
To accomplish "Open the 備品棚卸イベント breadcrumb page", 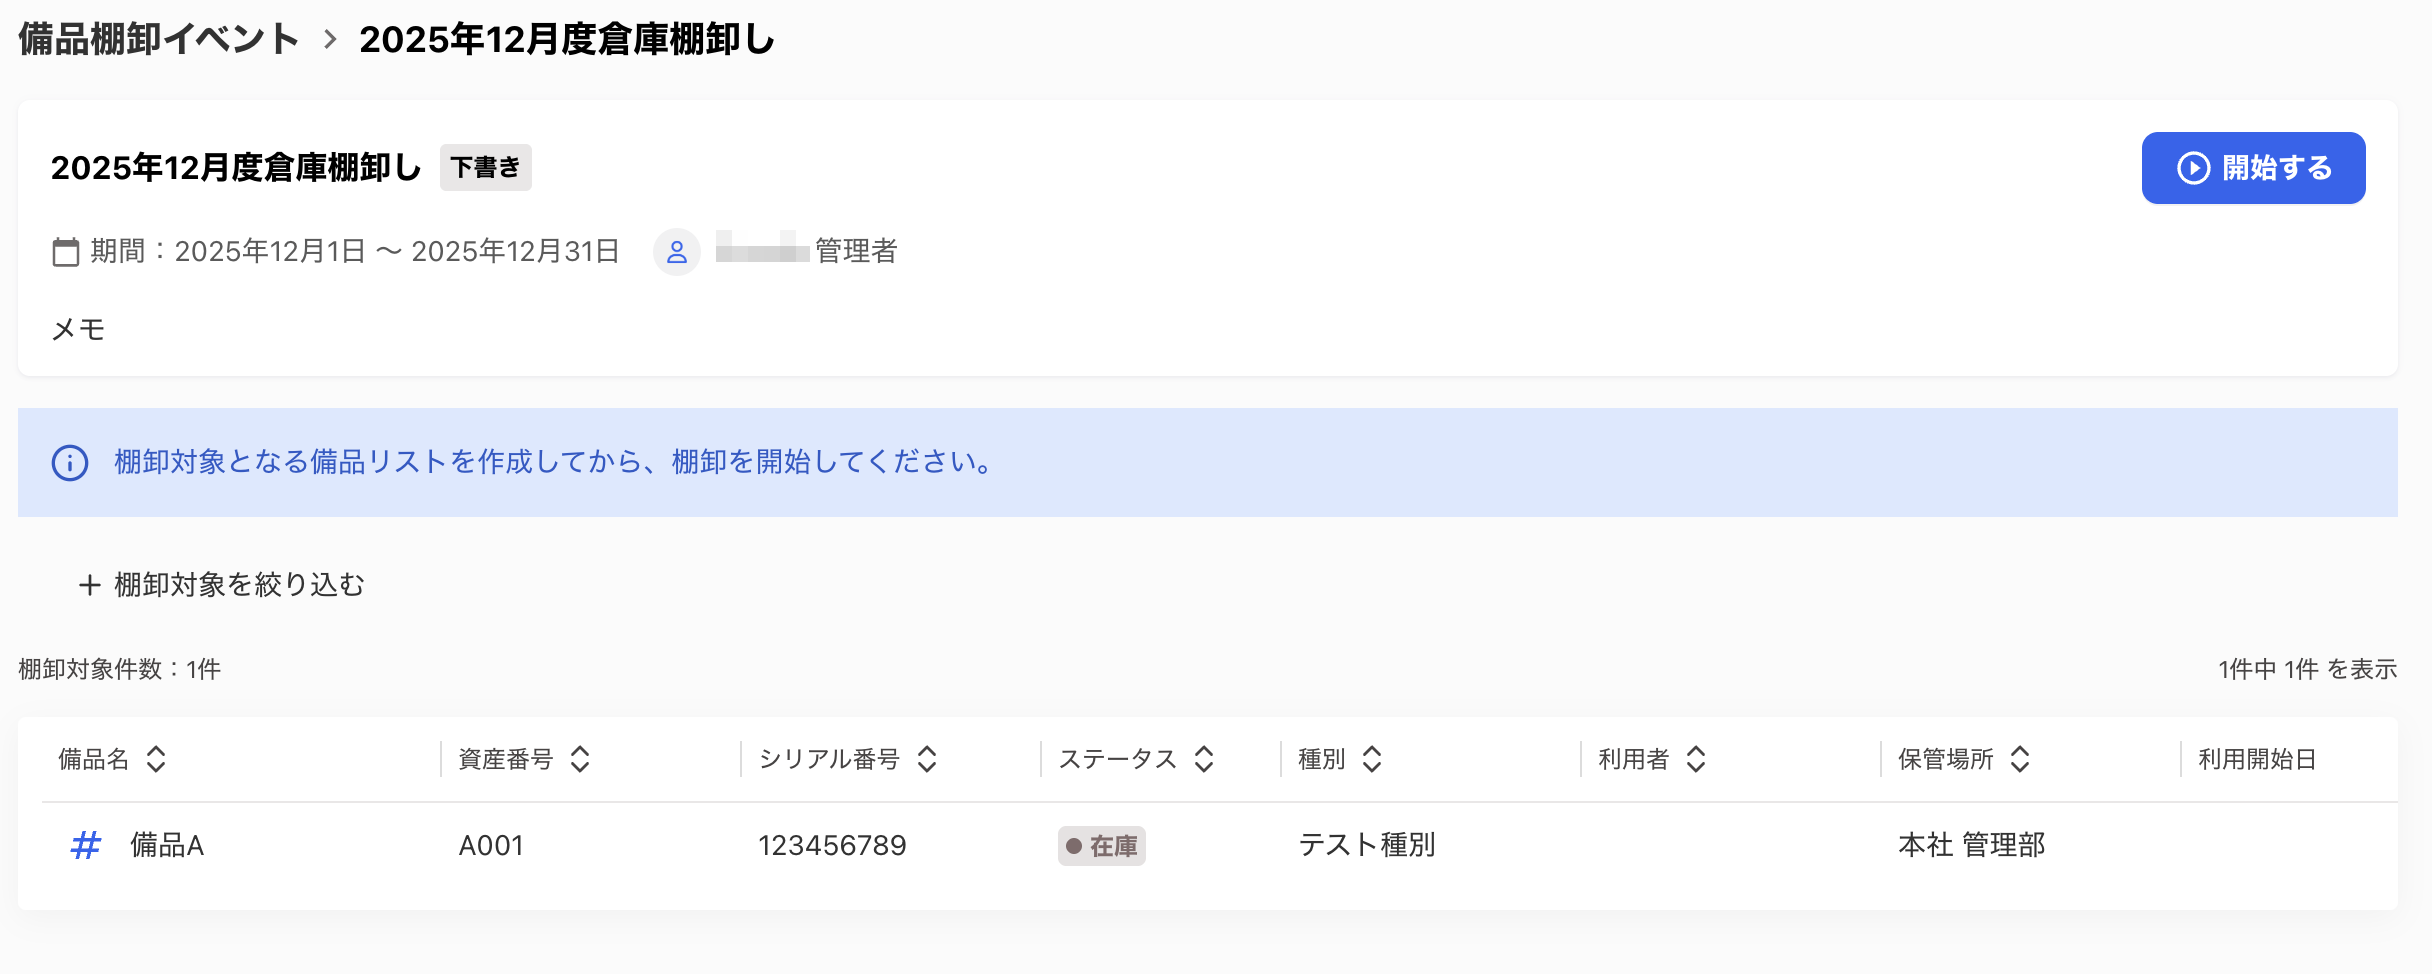I will [157, 38].
